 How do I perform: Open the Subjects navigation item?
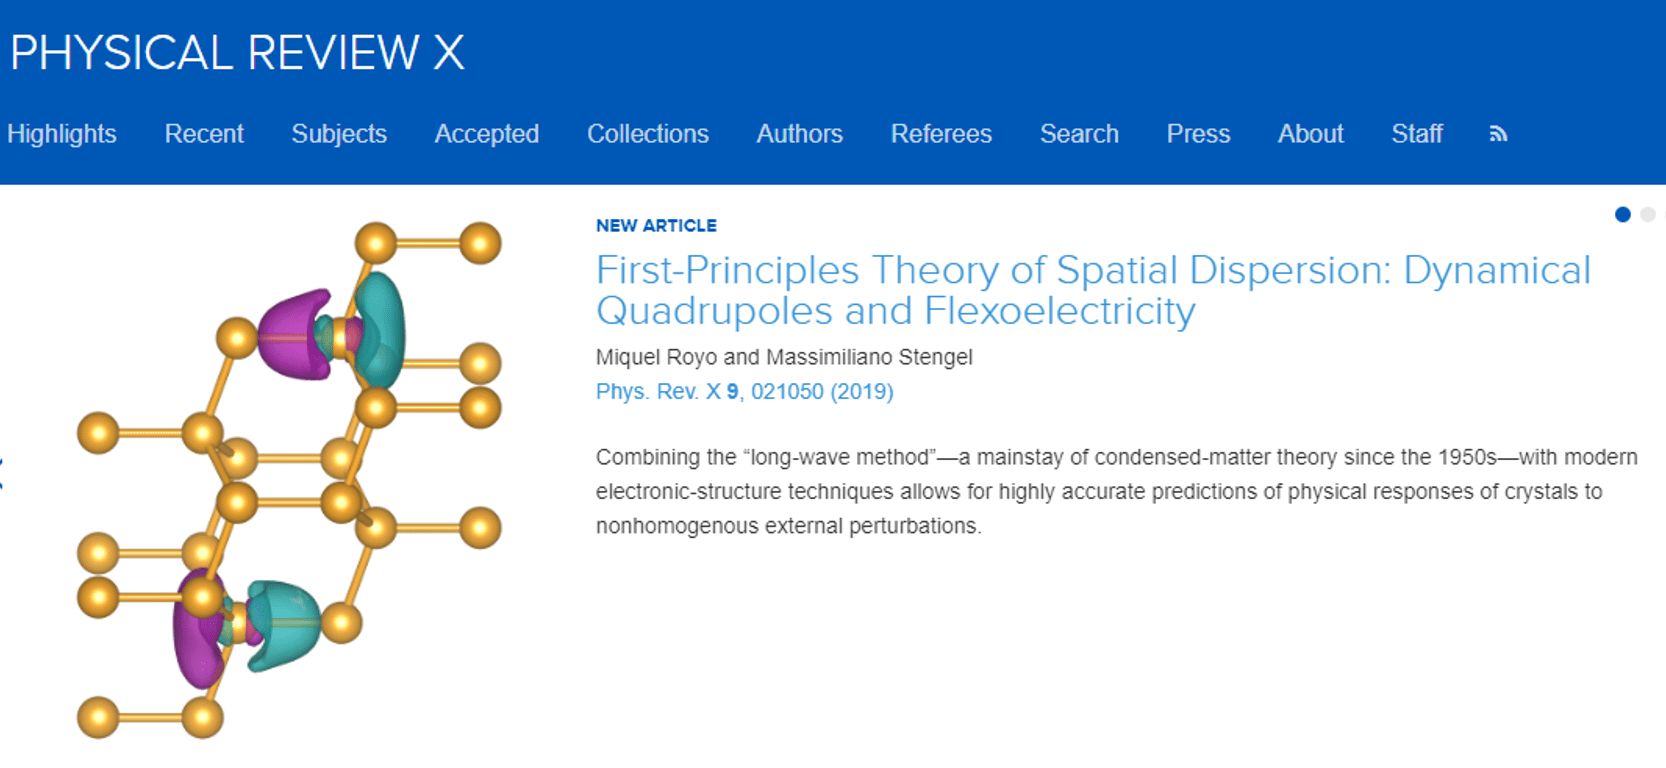pos(339,134)
